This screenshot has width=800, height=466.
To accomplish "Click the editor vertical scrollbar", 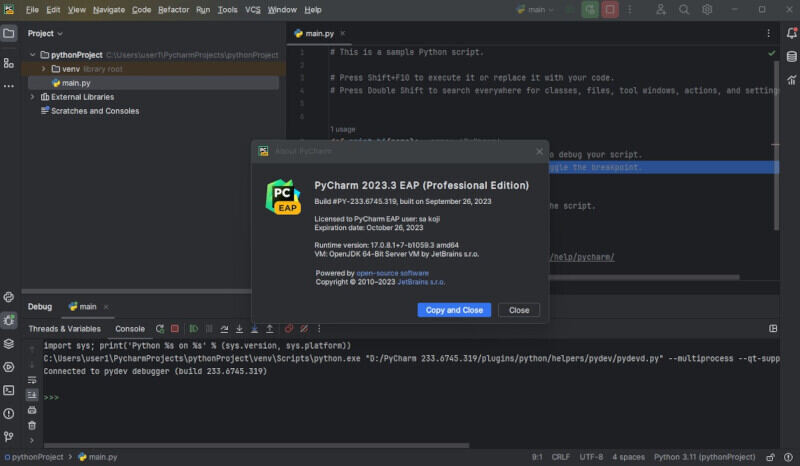I will [x=776, y=145].
